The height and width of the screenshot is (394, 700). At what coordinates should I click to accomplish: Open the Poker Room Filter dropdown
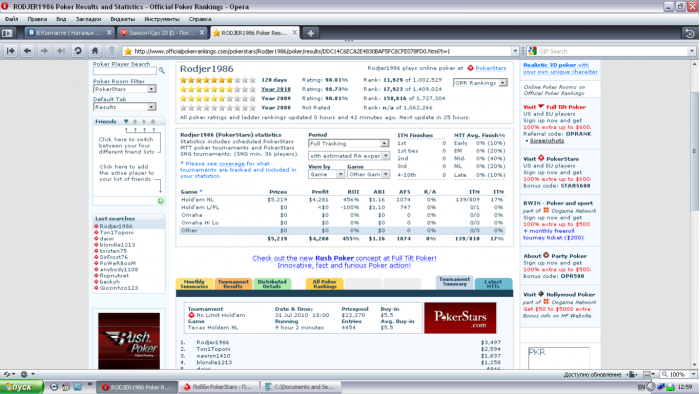pyautogui.click(x=125, y=89)
